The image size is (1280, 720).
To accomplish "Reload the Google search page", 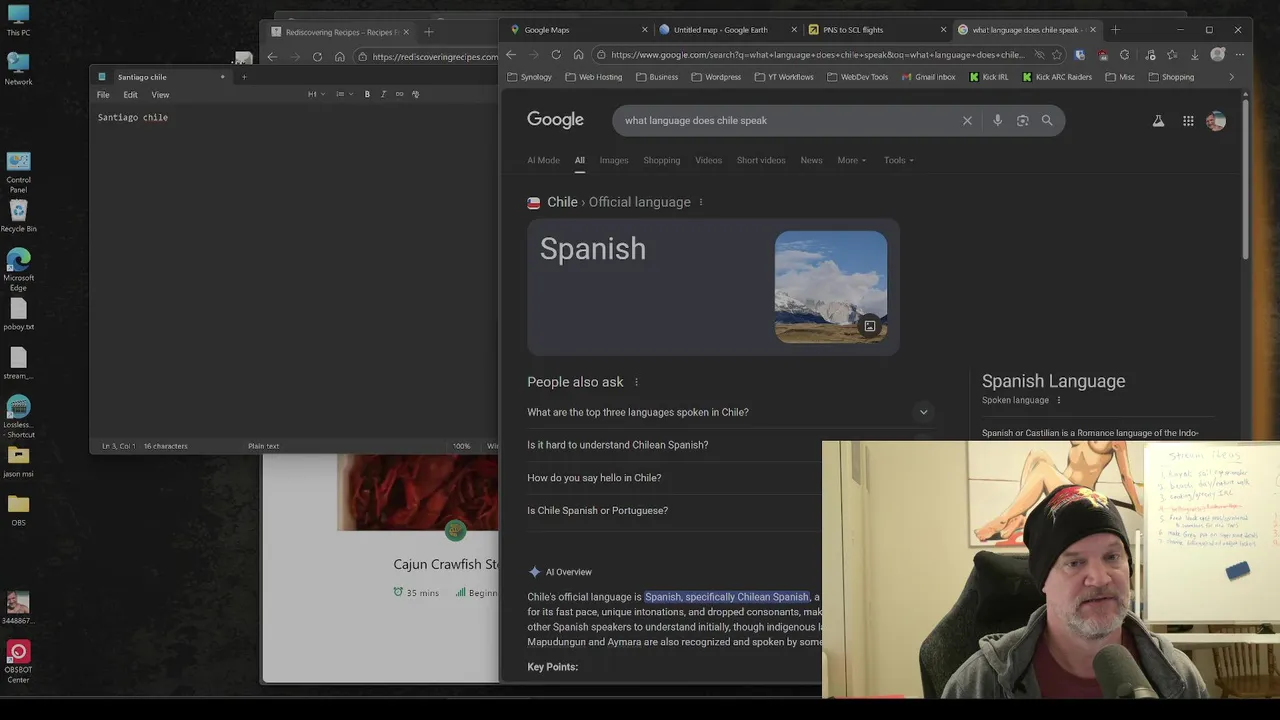I will (x=556, y=55).
